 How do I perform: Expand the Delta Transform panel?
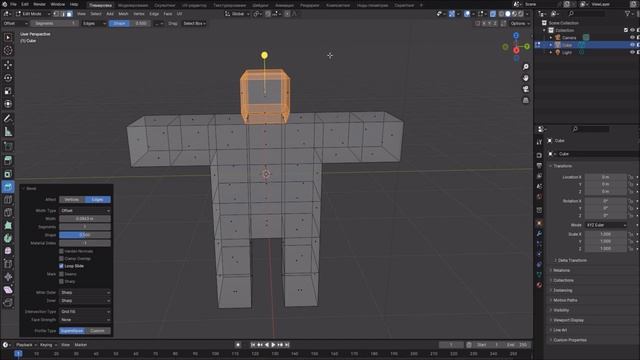point(571,260)
